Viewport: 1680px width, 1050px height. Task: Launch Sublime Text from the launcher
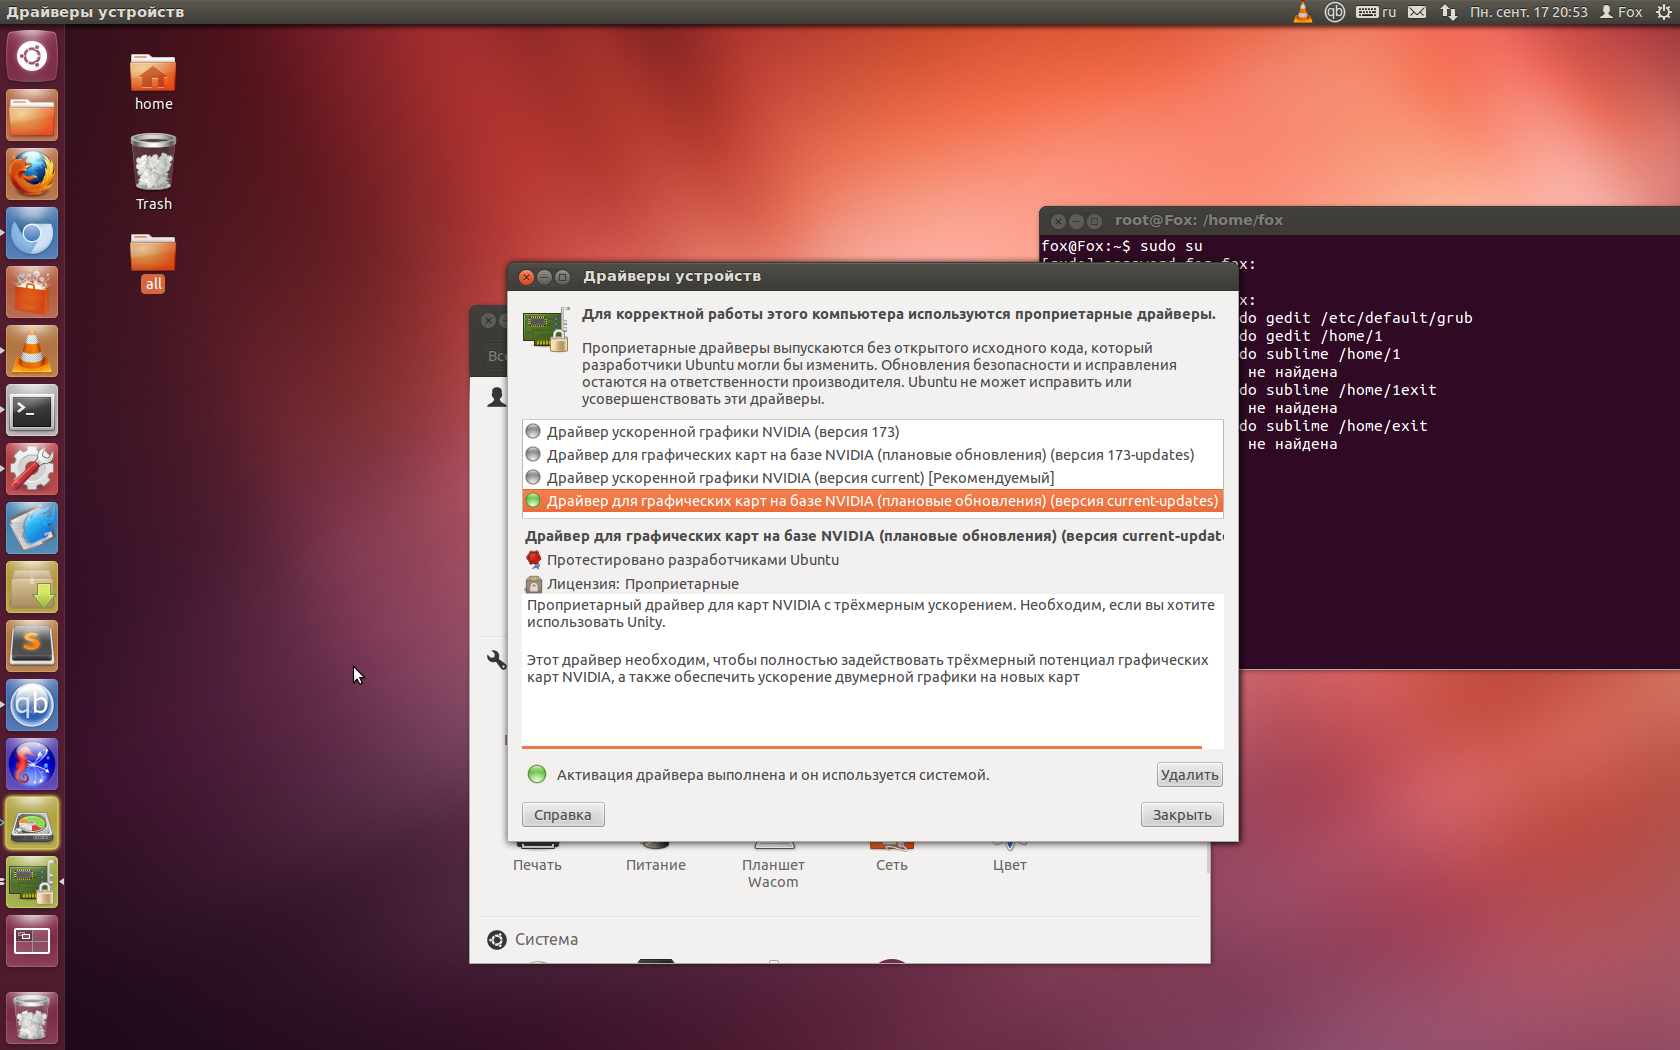[x=32, y=646]
